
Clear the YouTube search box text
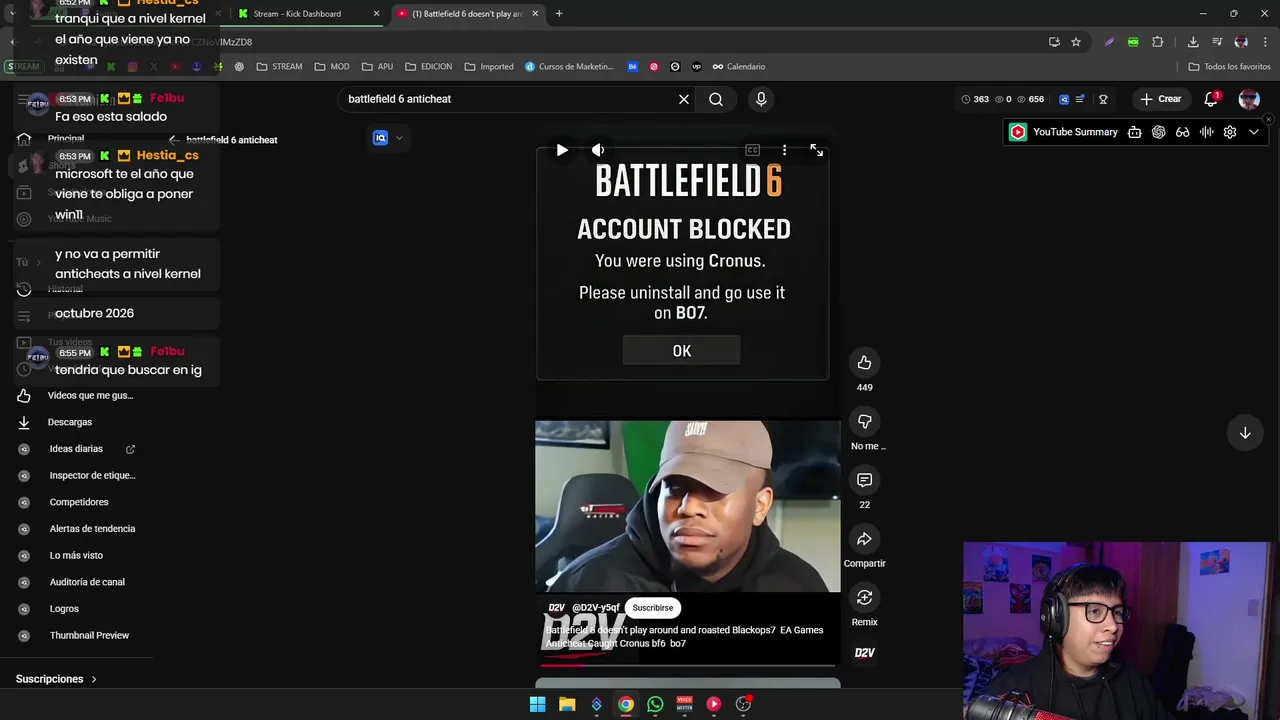[x=684, y=99]
